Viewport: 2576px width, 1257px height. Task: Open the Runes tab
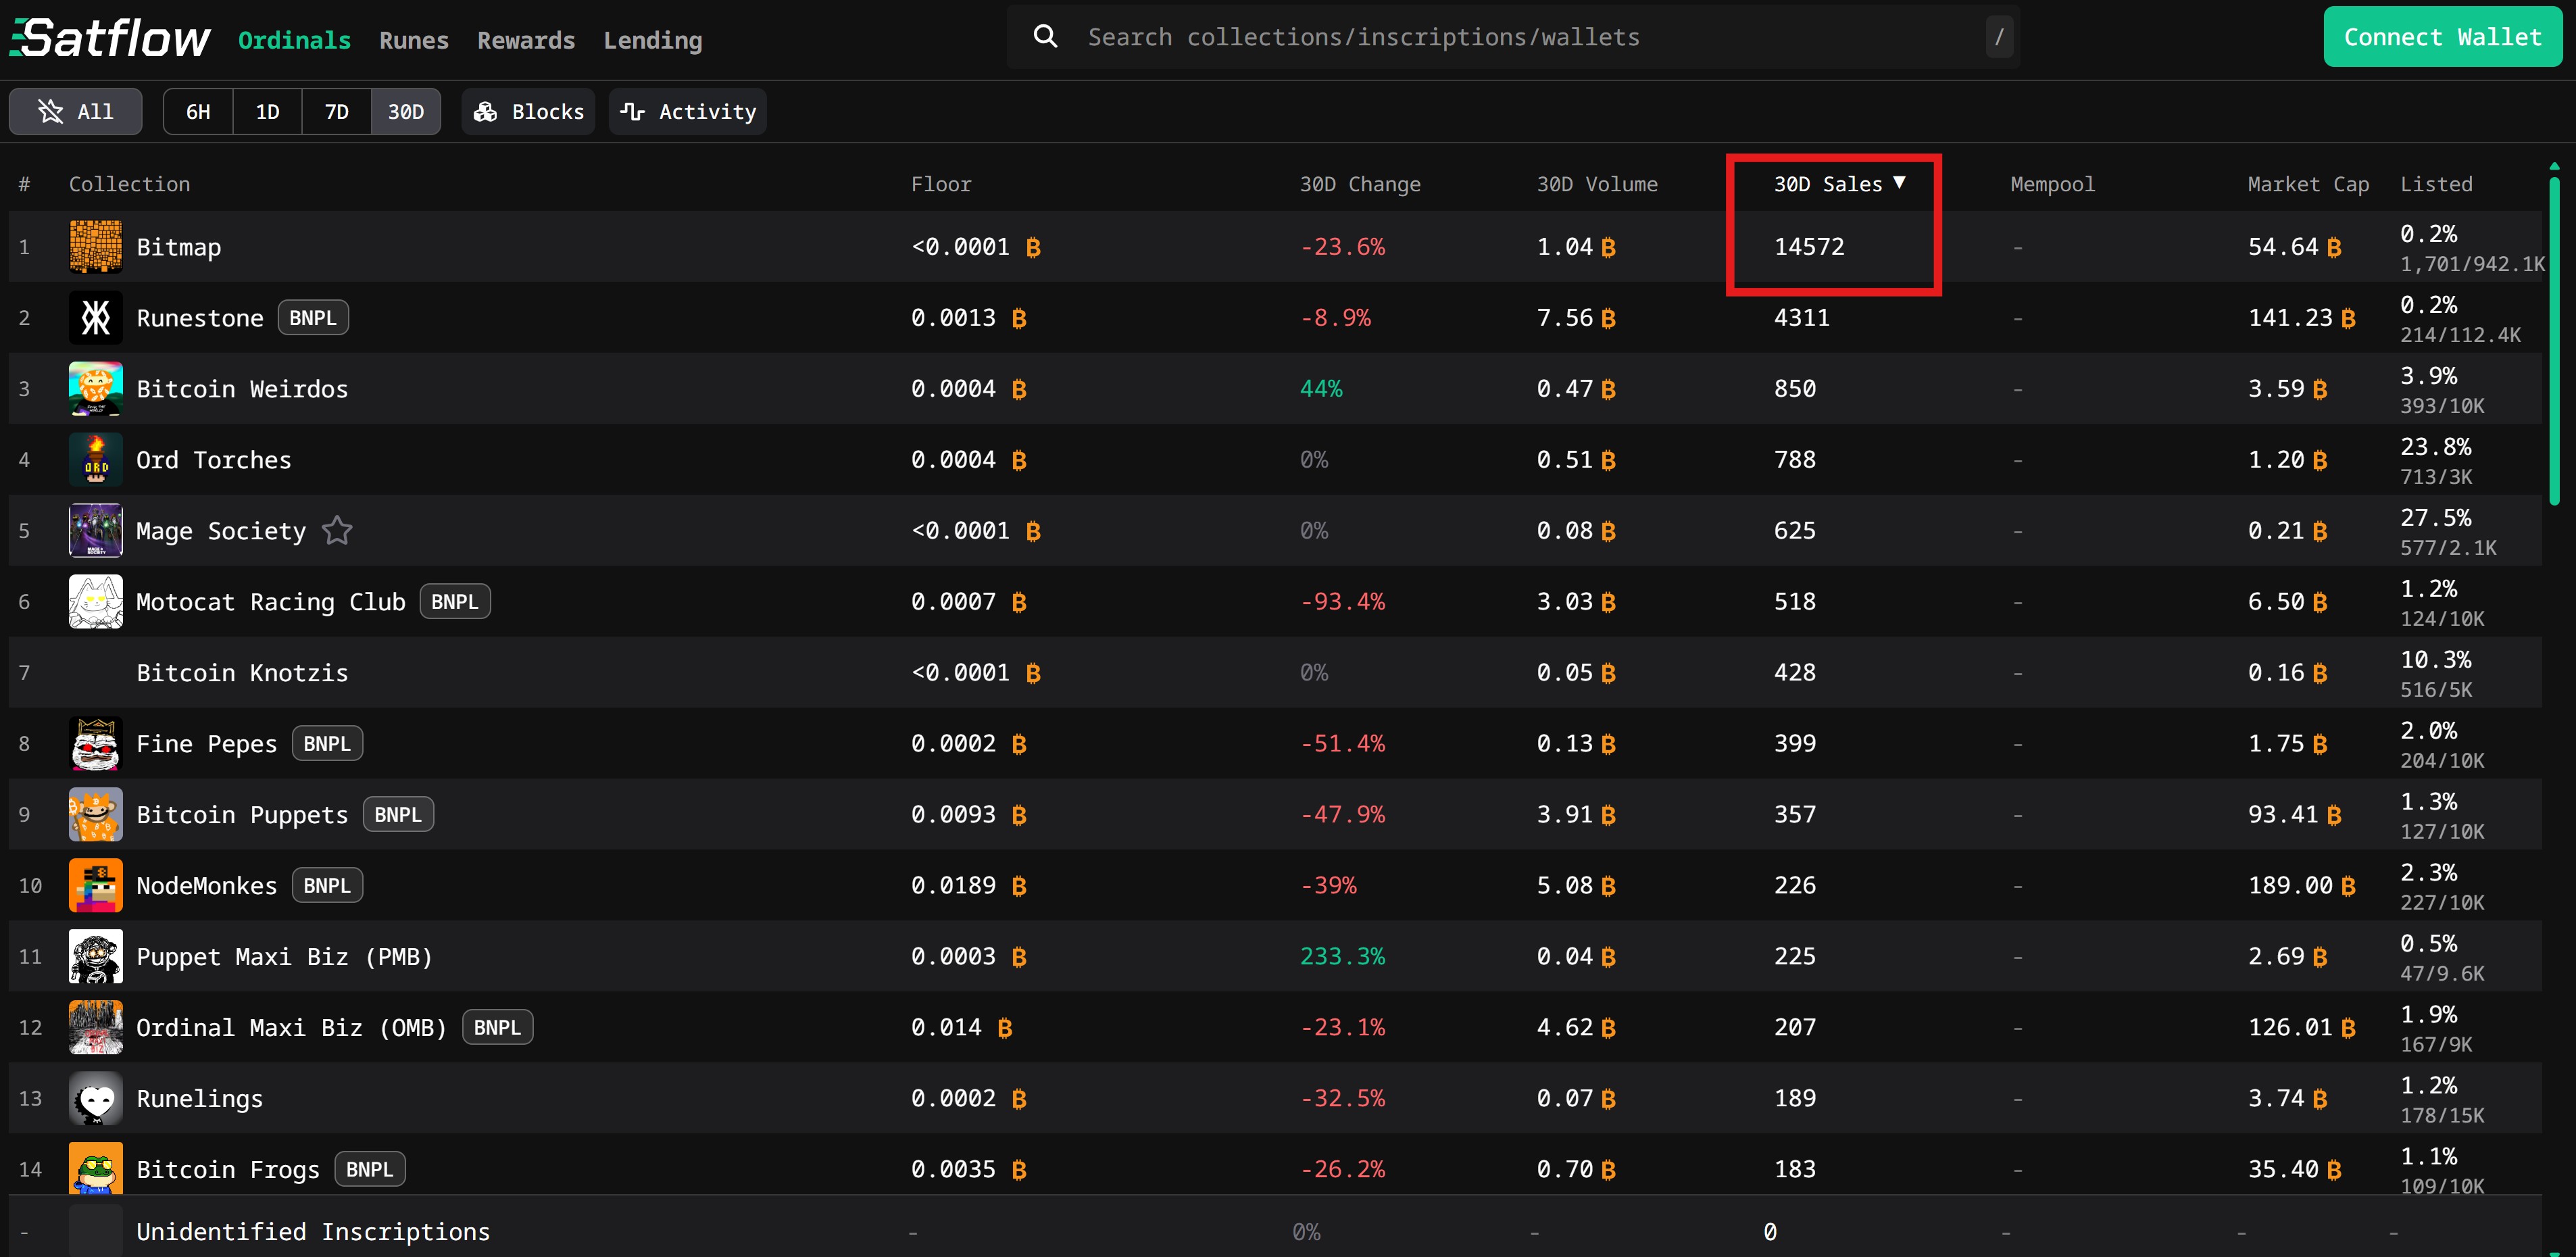point(414,41)
